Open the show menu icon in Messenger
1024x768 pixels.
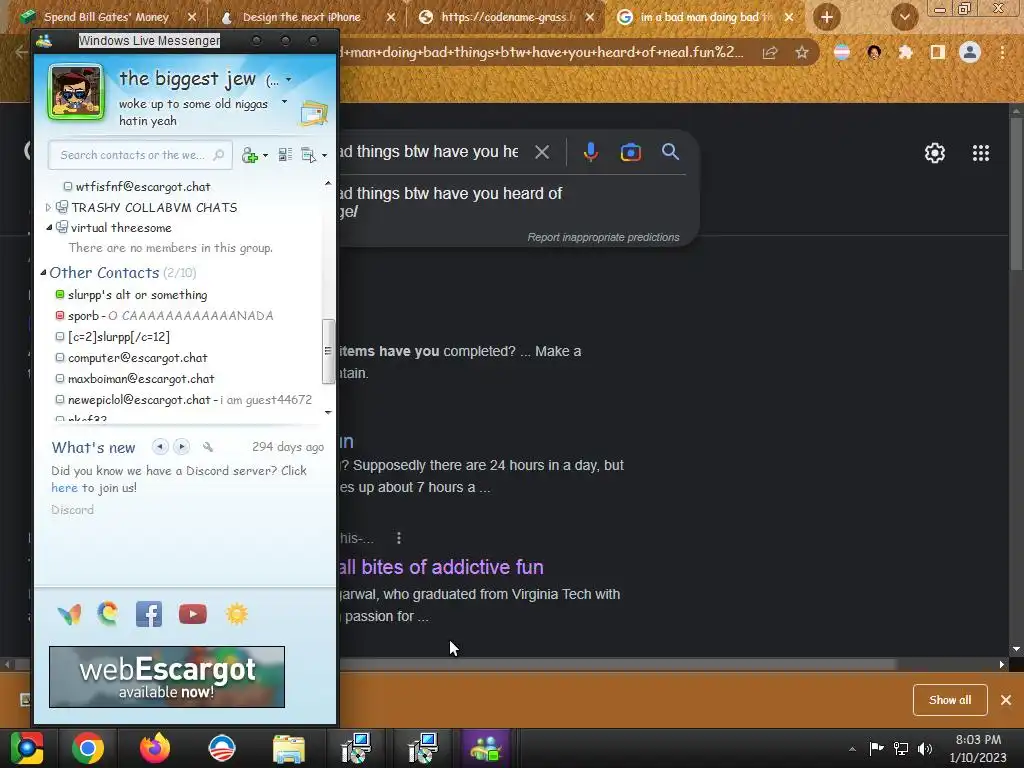308,155
